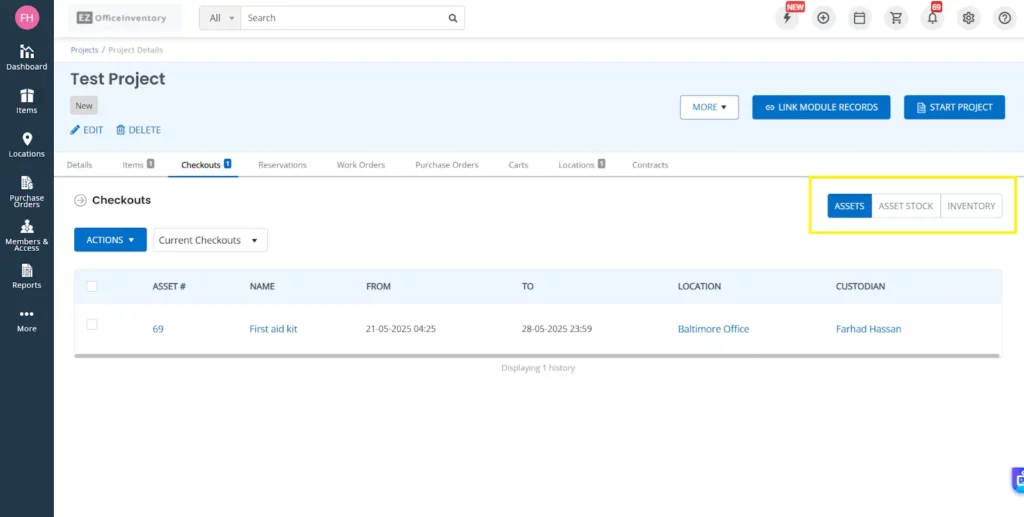Click Start Project button
The height and width of the screenshot is (517, 1024).
954,107
